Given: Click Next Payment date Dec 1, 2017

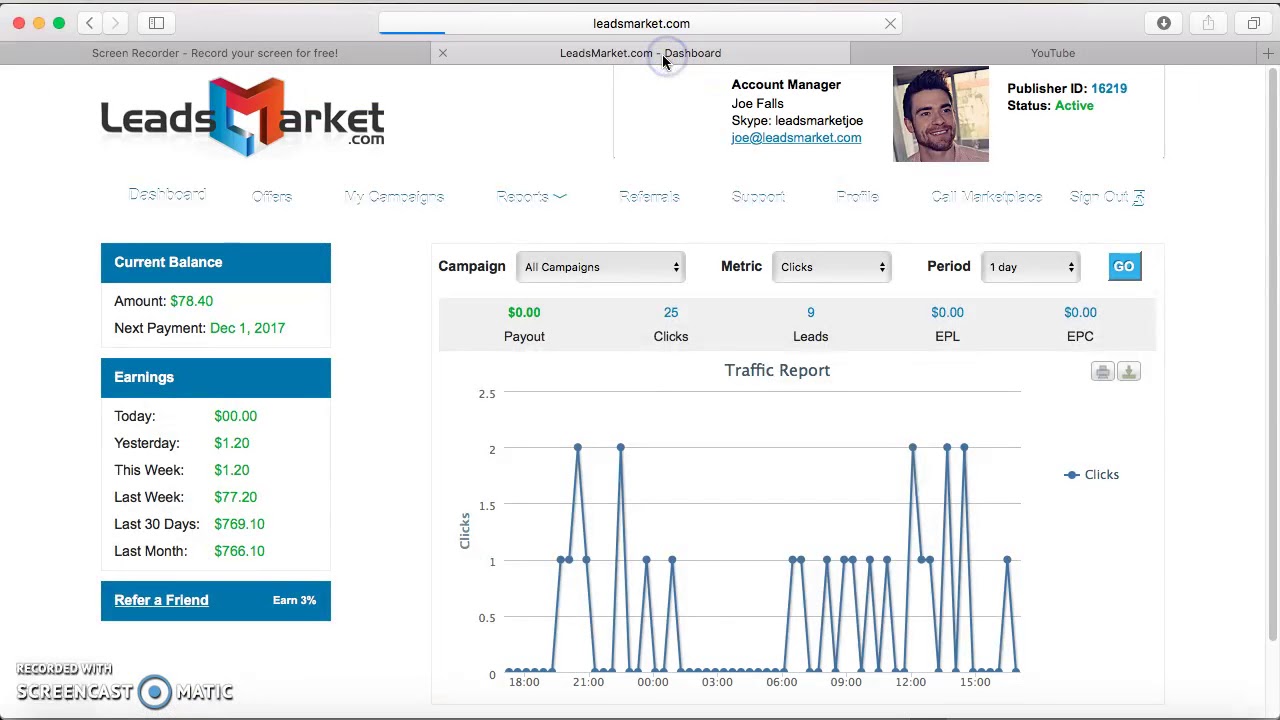Looking at the screenshot, I should [247, 328].
